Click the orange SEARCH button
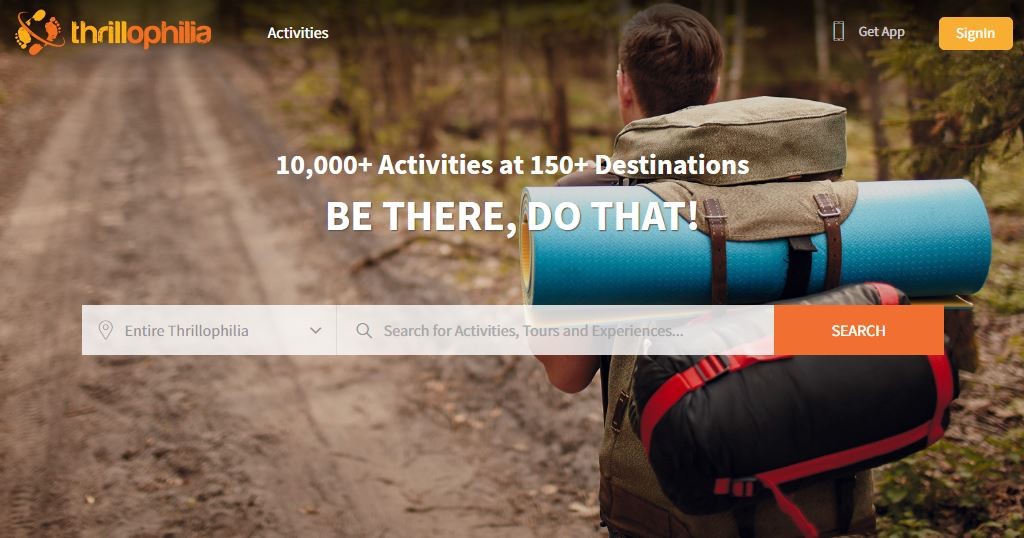 click(x=859, y=330)
